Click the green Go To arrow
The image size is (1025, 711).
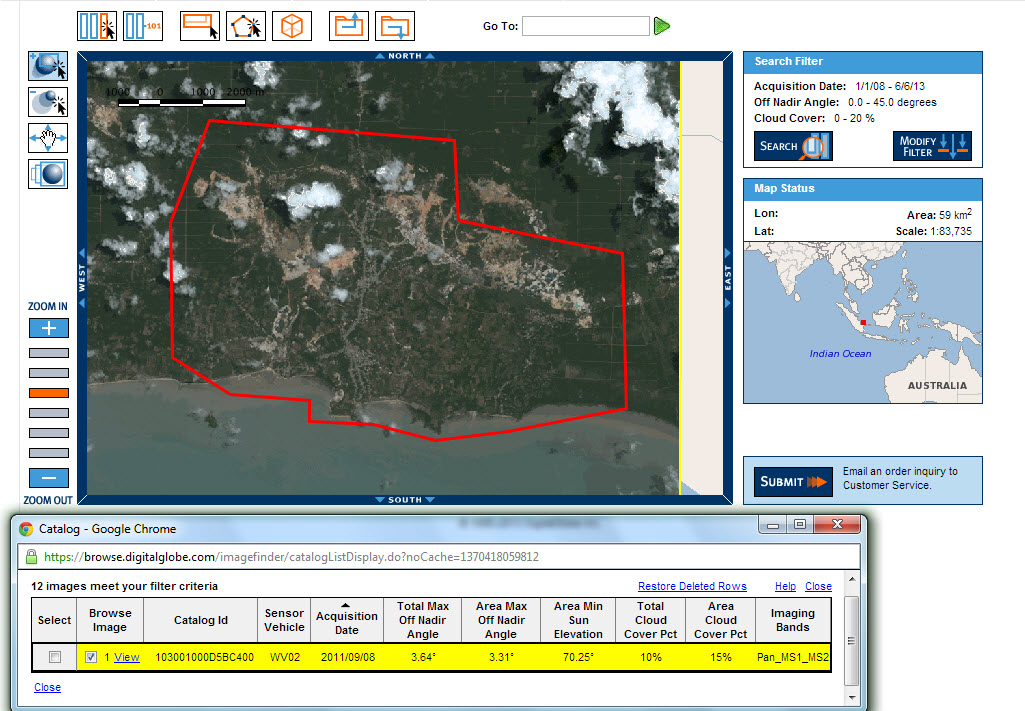click(x=662, y=26)
